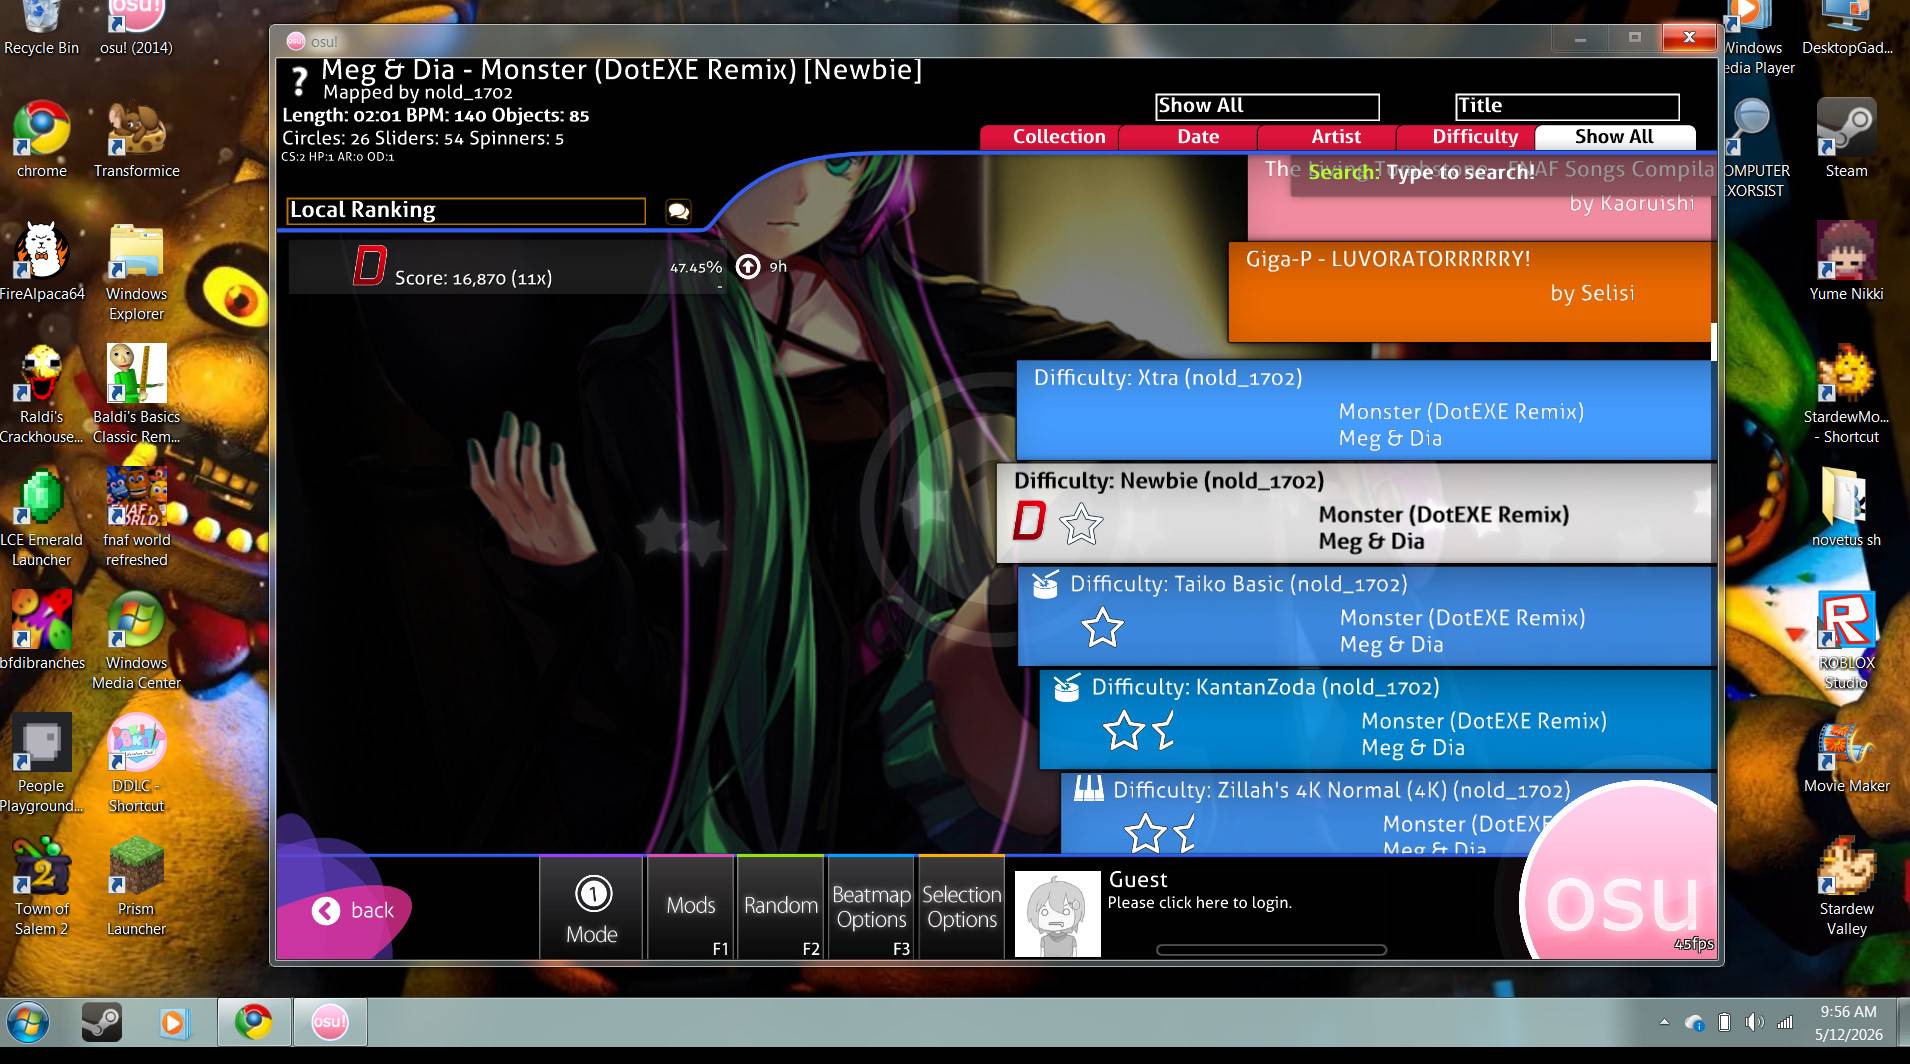Show hidden system tray icons
The image size is (1910, 1064).
pos(1664,1022)
